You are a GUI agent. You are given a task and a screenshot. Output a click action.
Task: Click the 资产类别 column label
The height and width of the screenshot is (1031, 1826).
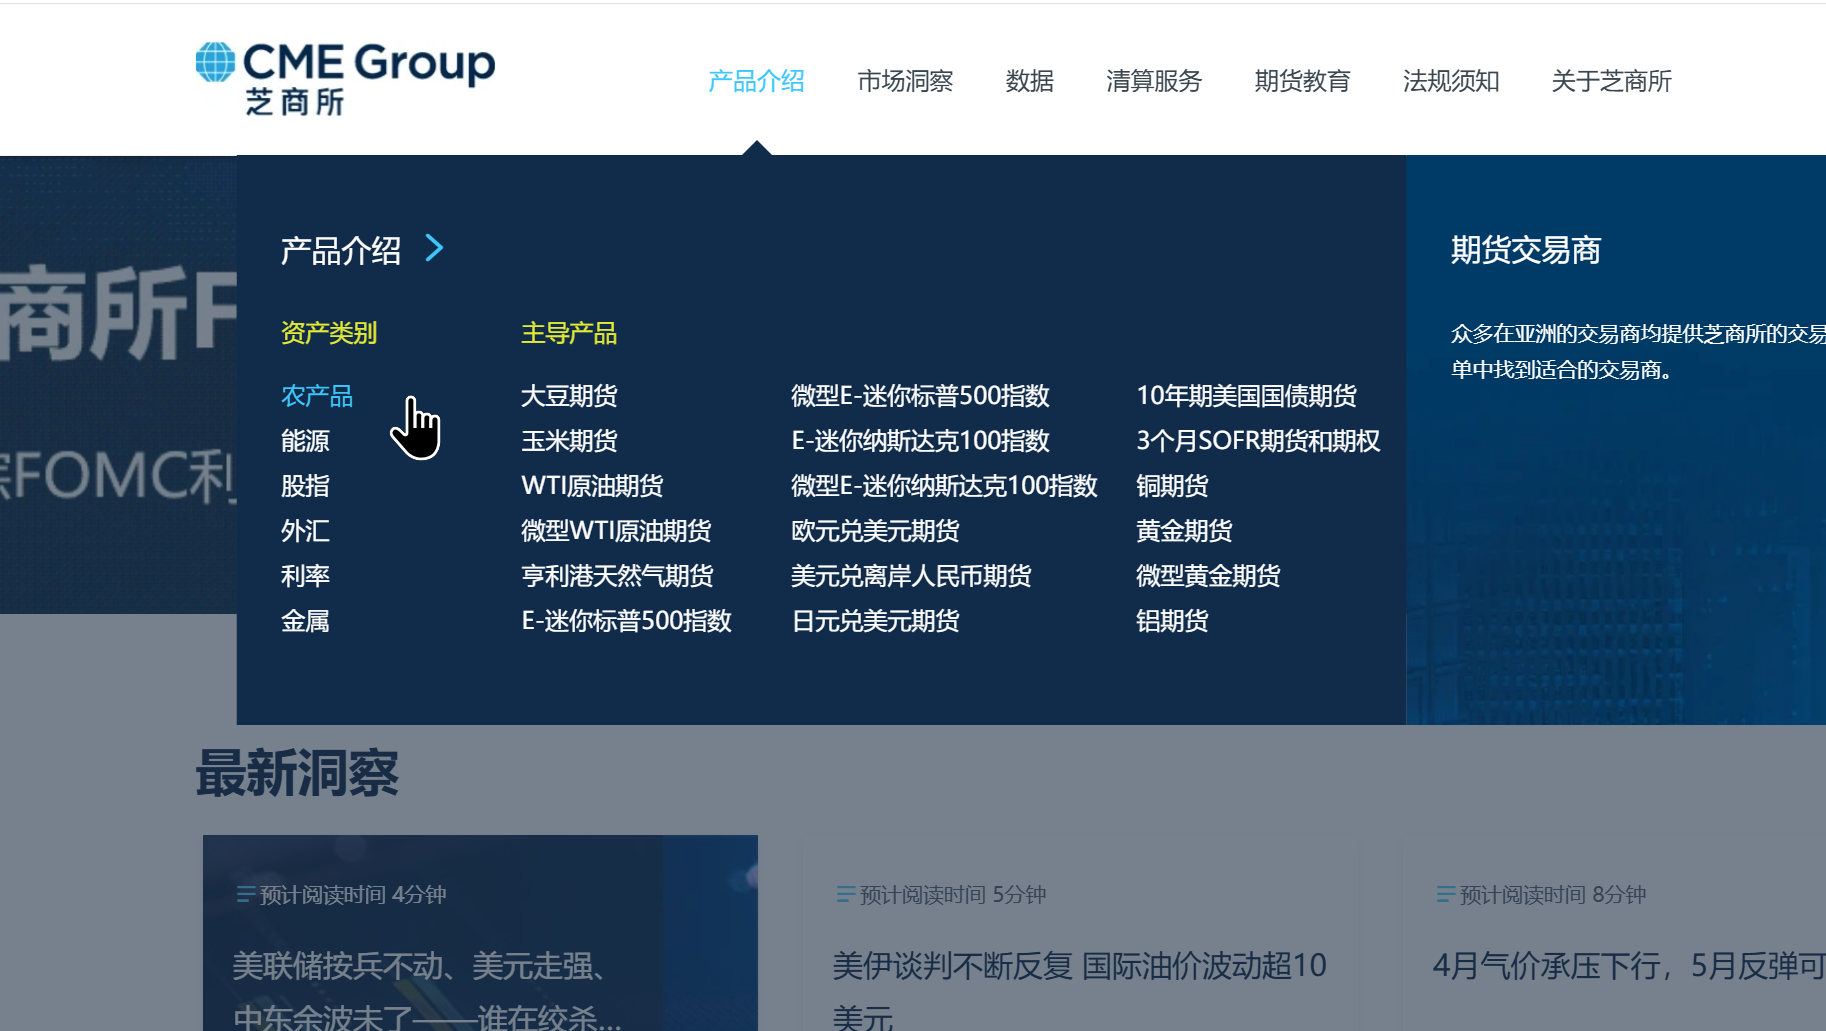point(329,333)
